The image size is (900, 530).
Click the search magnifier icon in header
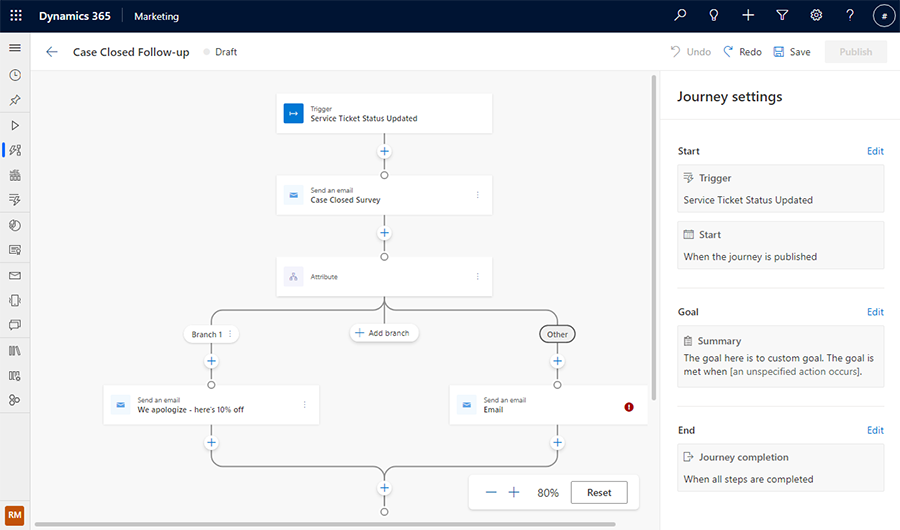click(681, 15)
